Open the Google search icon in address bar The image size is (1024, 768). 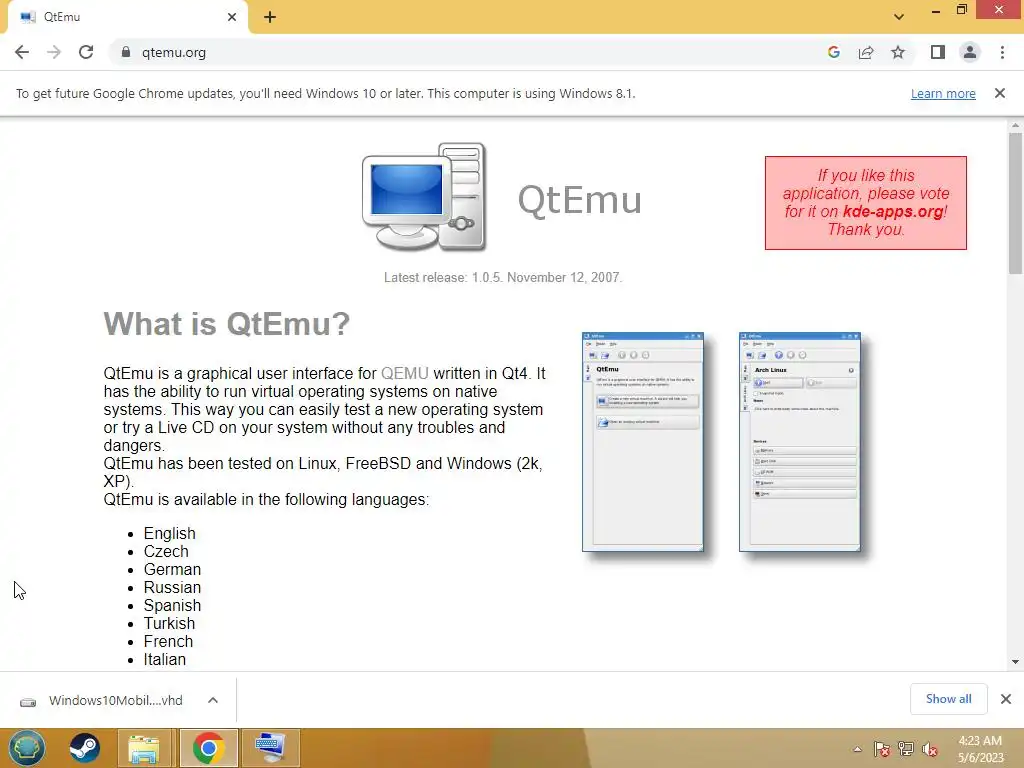coord(833,52)
